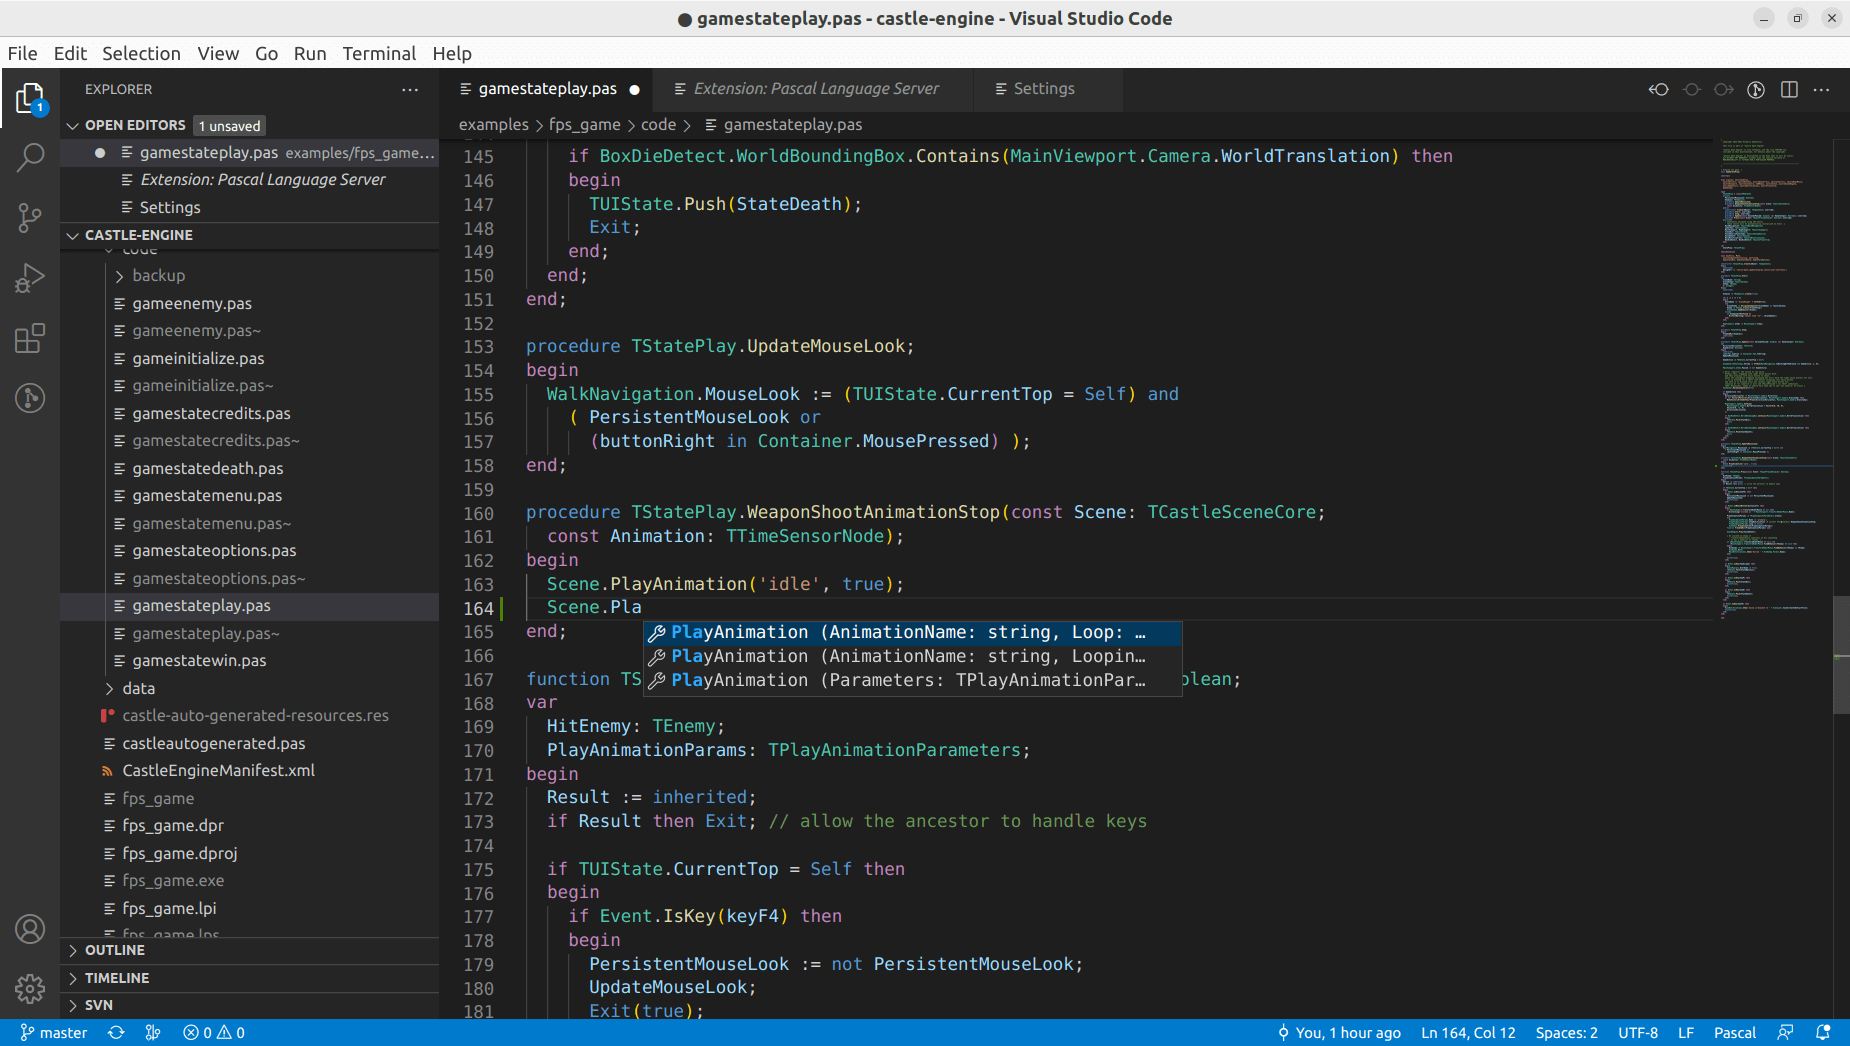Split the editor to the right
The width and height of the screenshot is (1850, 1046).
coord(1789,89)
